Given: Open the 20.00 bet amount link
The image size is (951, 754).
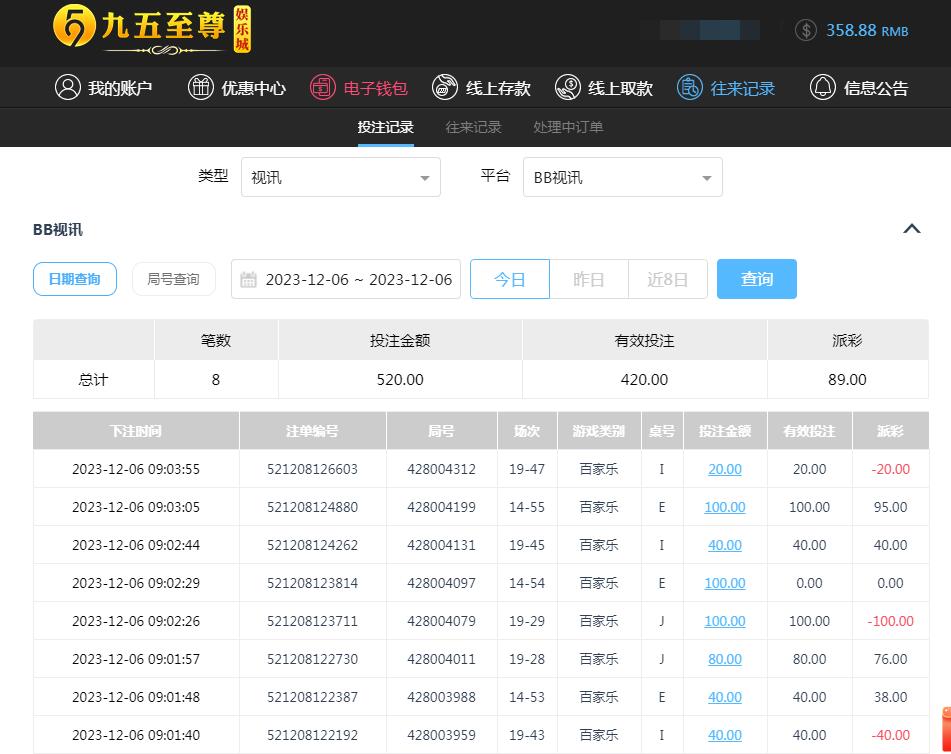Looking at the screenshot, I should [x=725, y=469].
